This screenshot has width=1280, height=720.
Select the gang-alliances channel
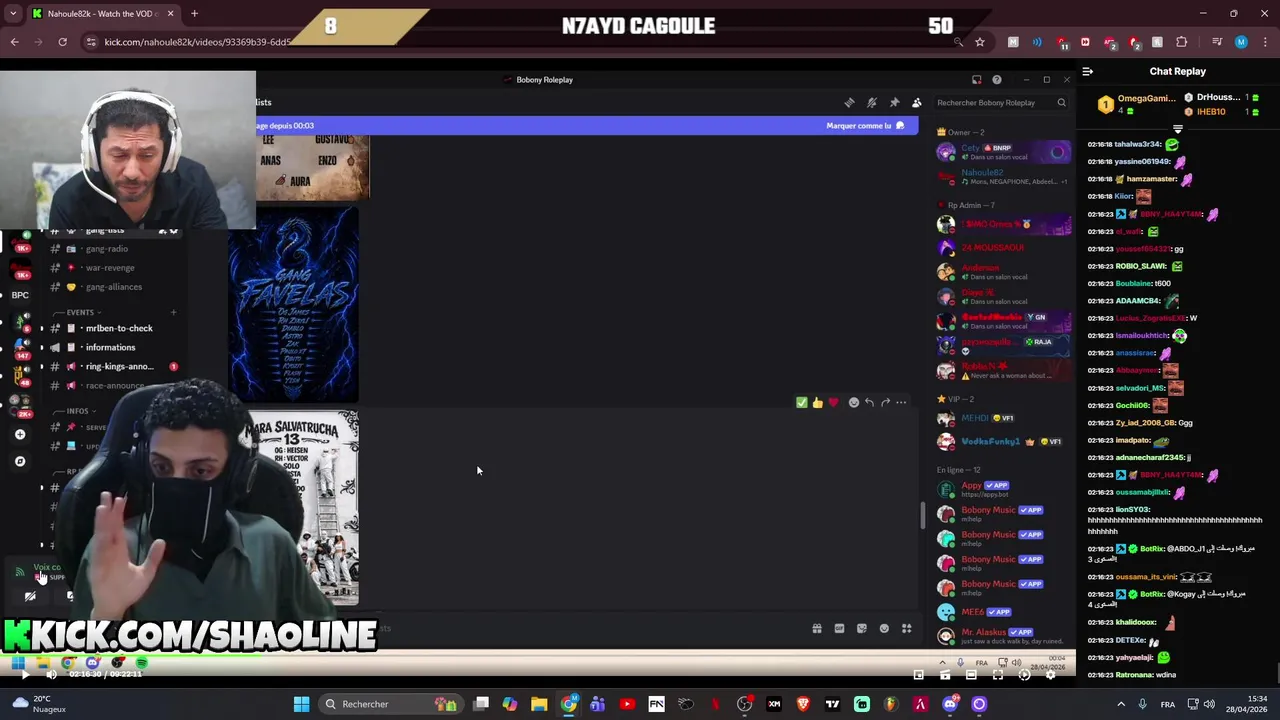[114, 287]
